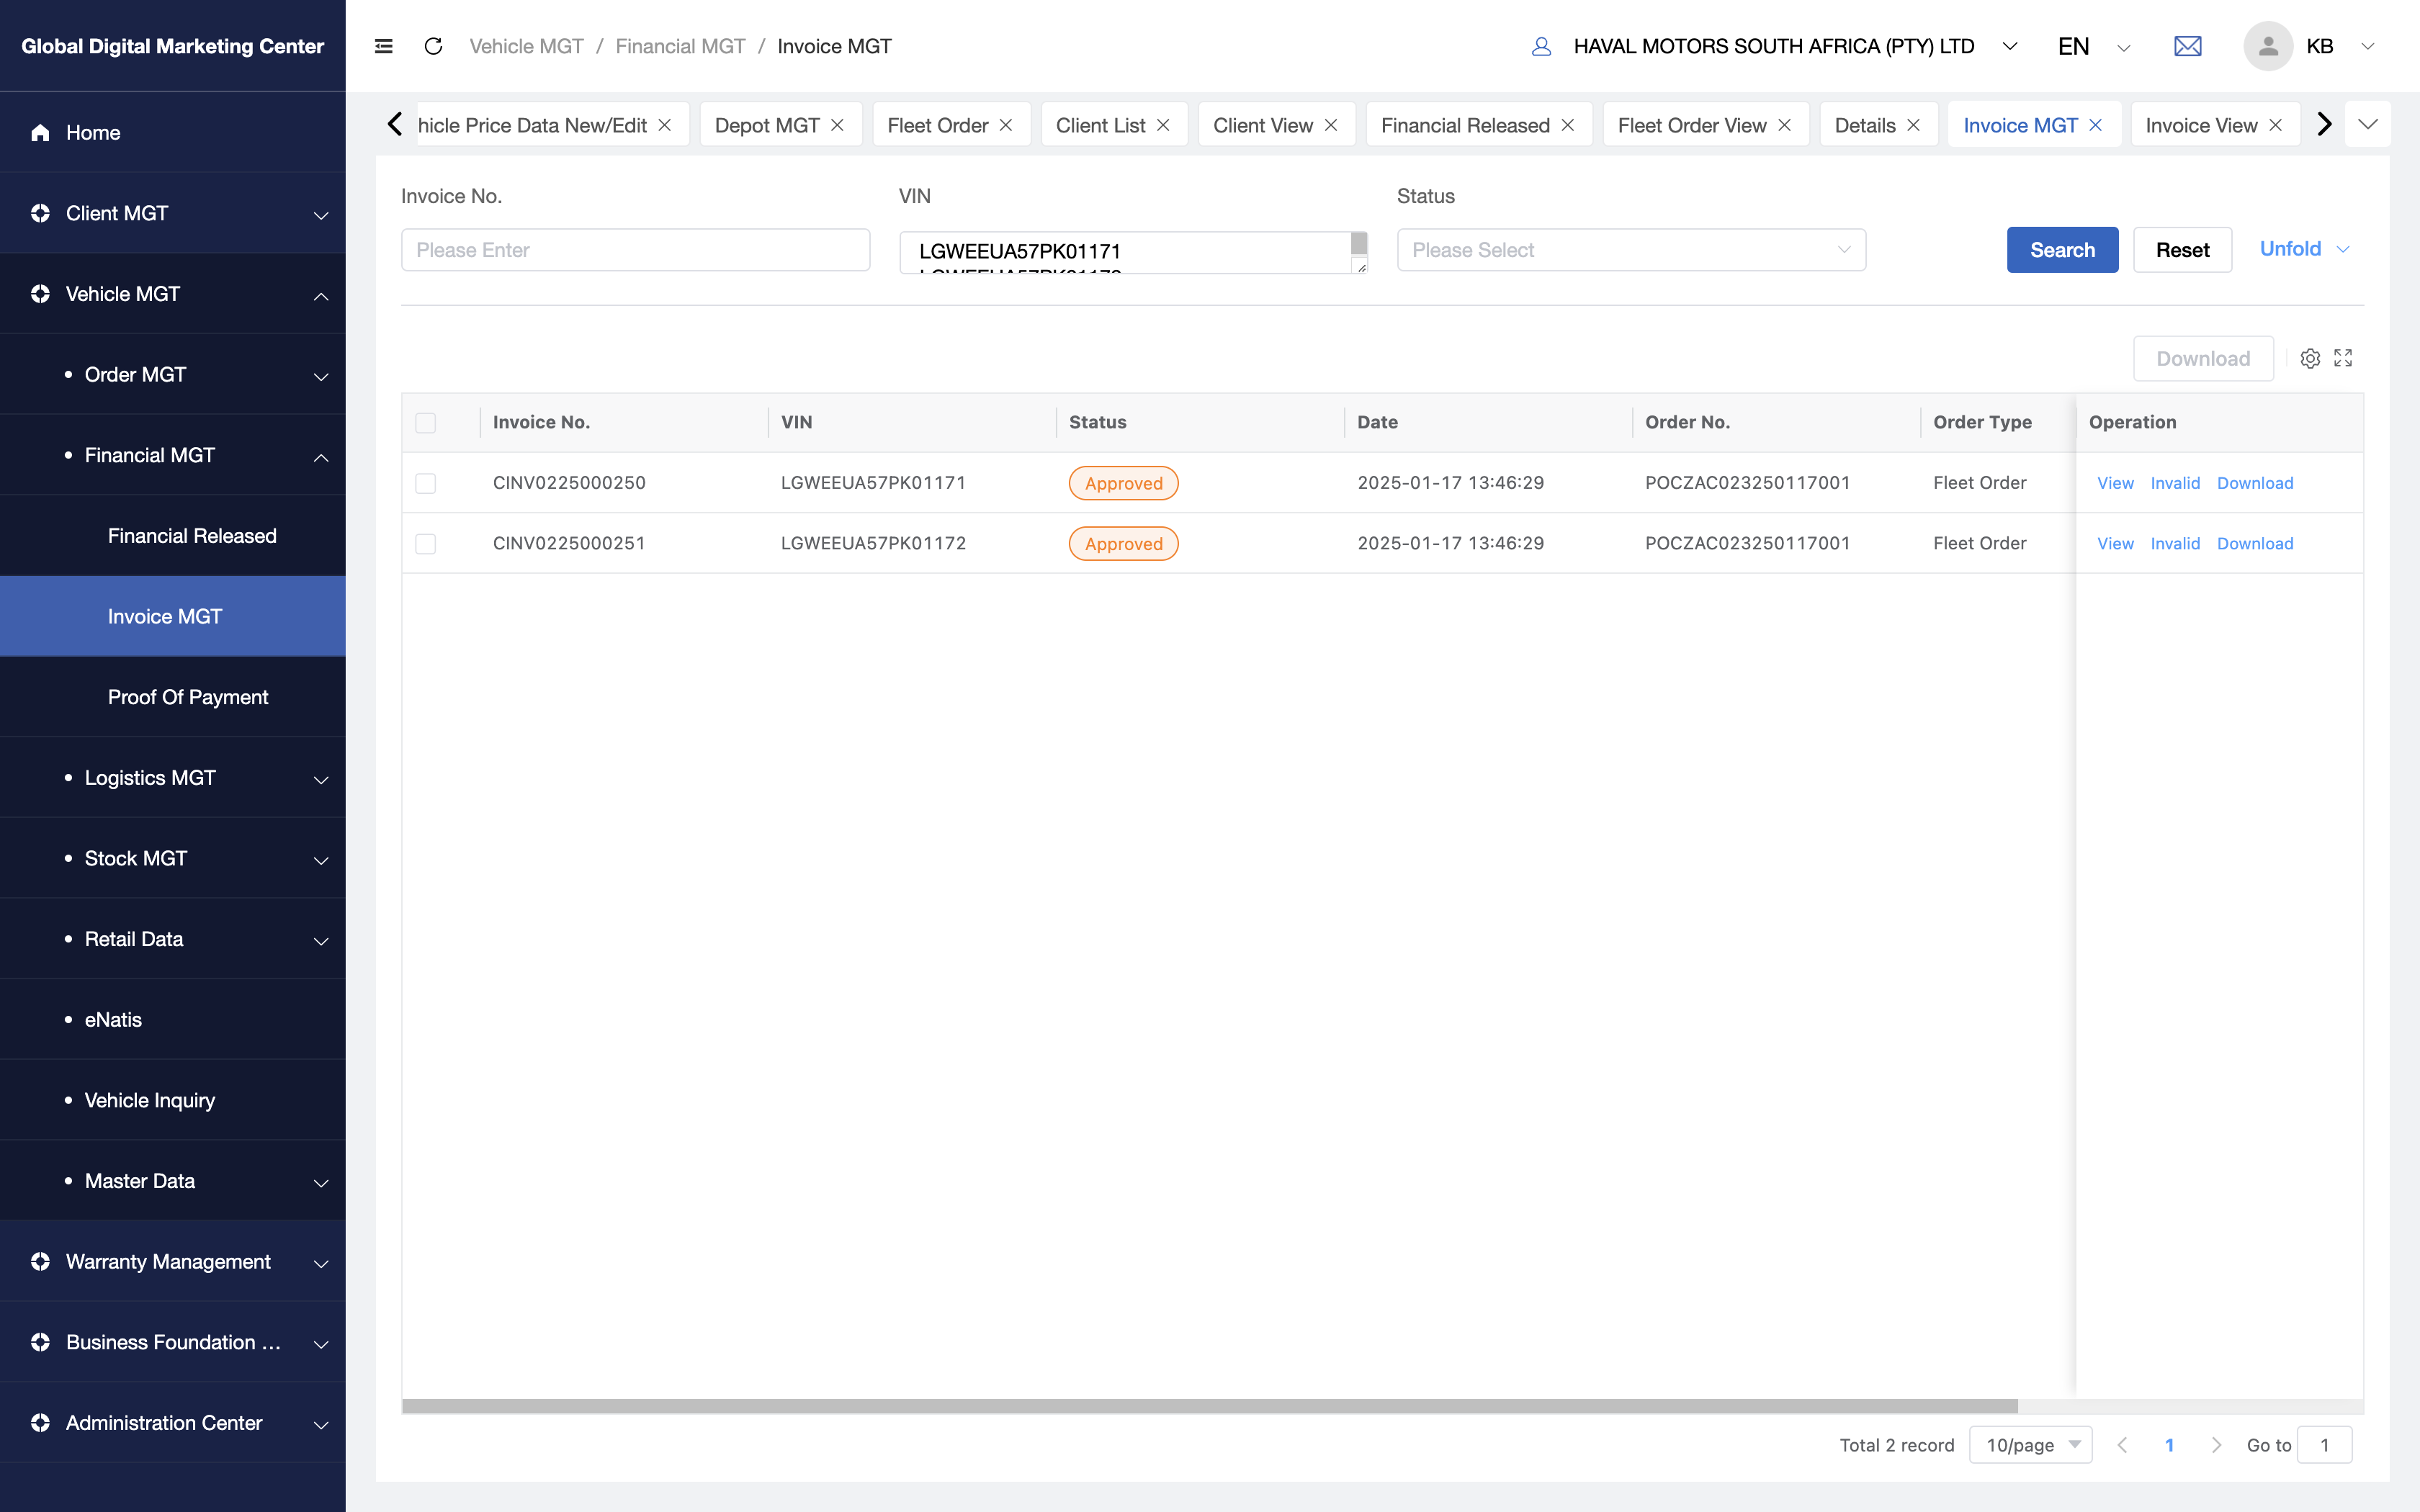Screen dimensions: 2420x1512
Task: Click the Home sidebar icon
Action: (40, 132)
